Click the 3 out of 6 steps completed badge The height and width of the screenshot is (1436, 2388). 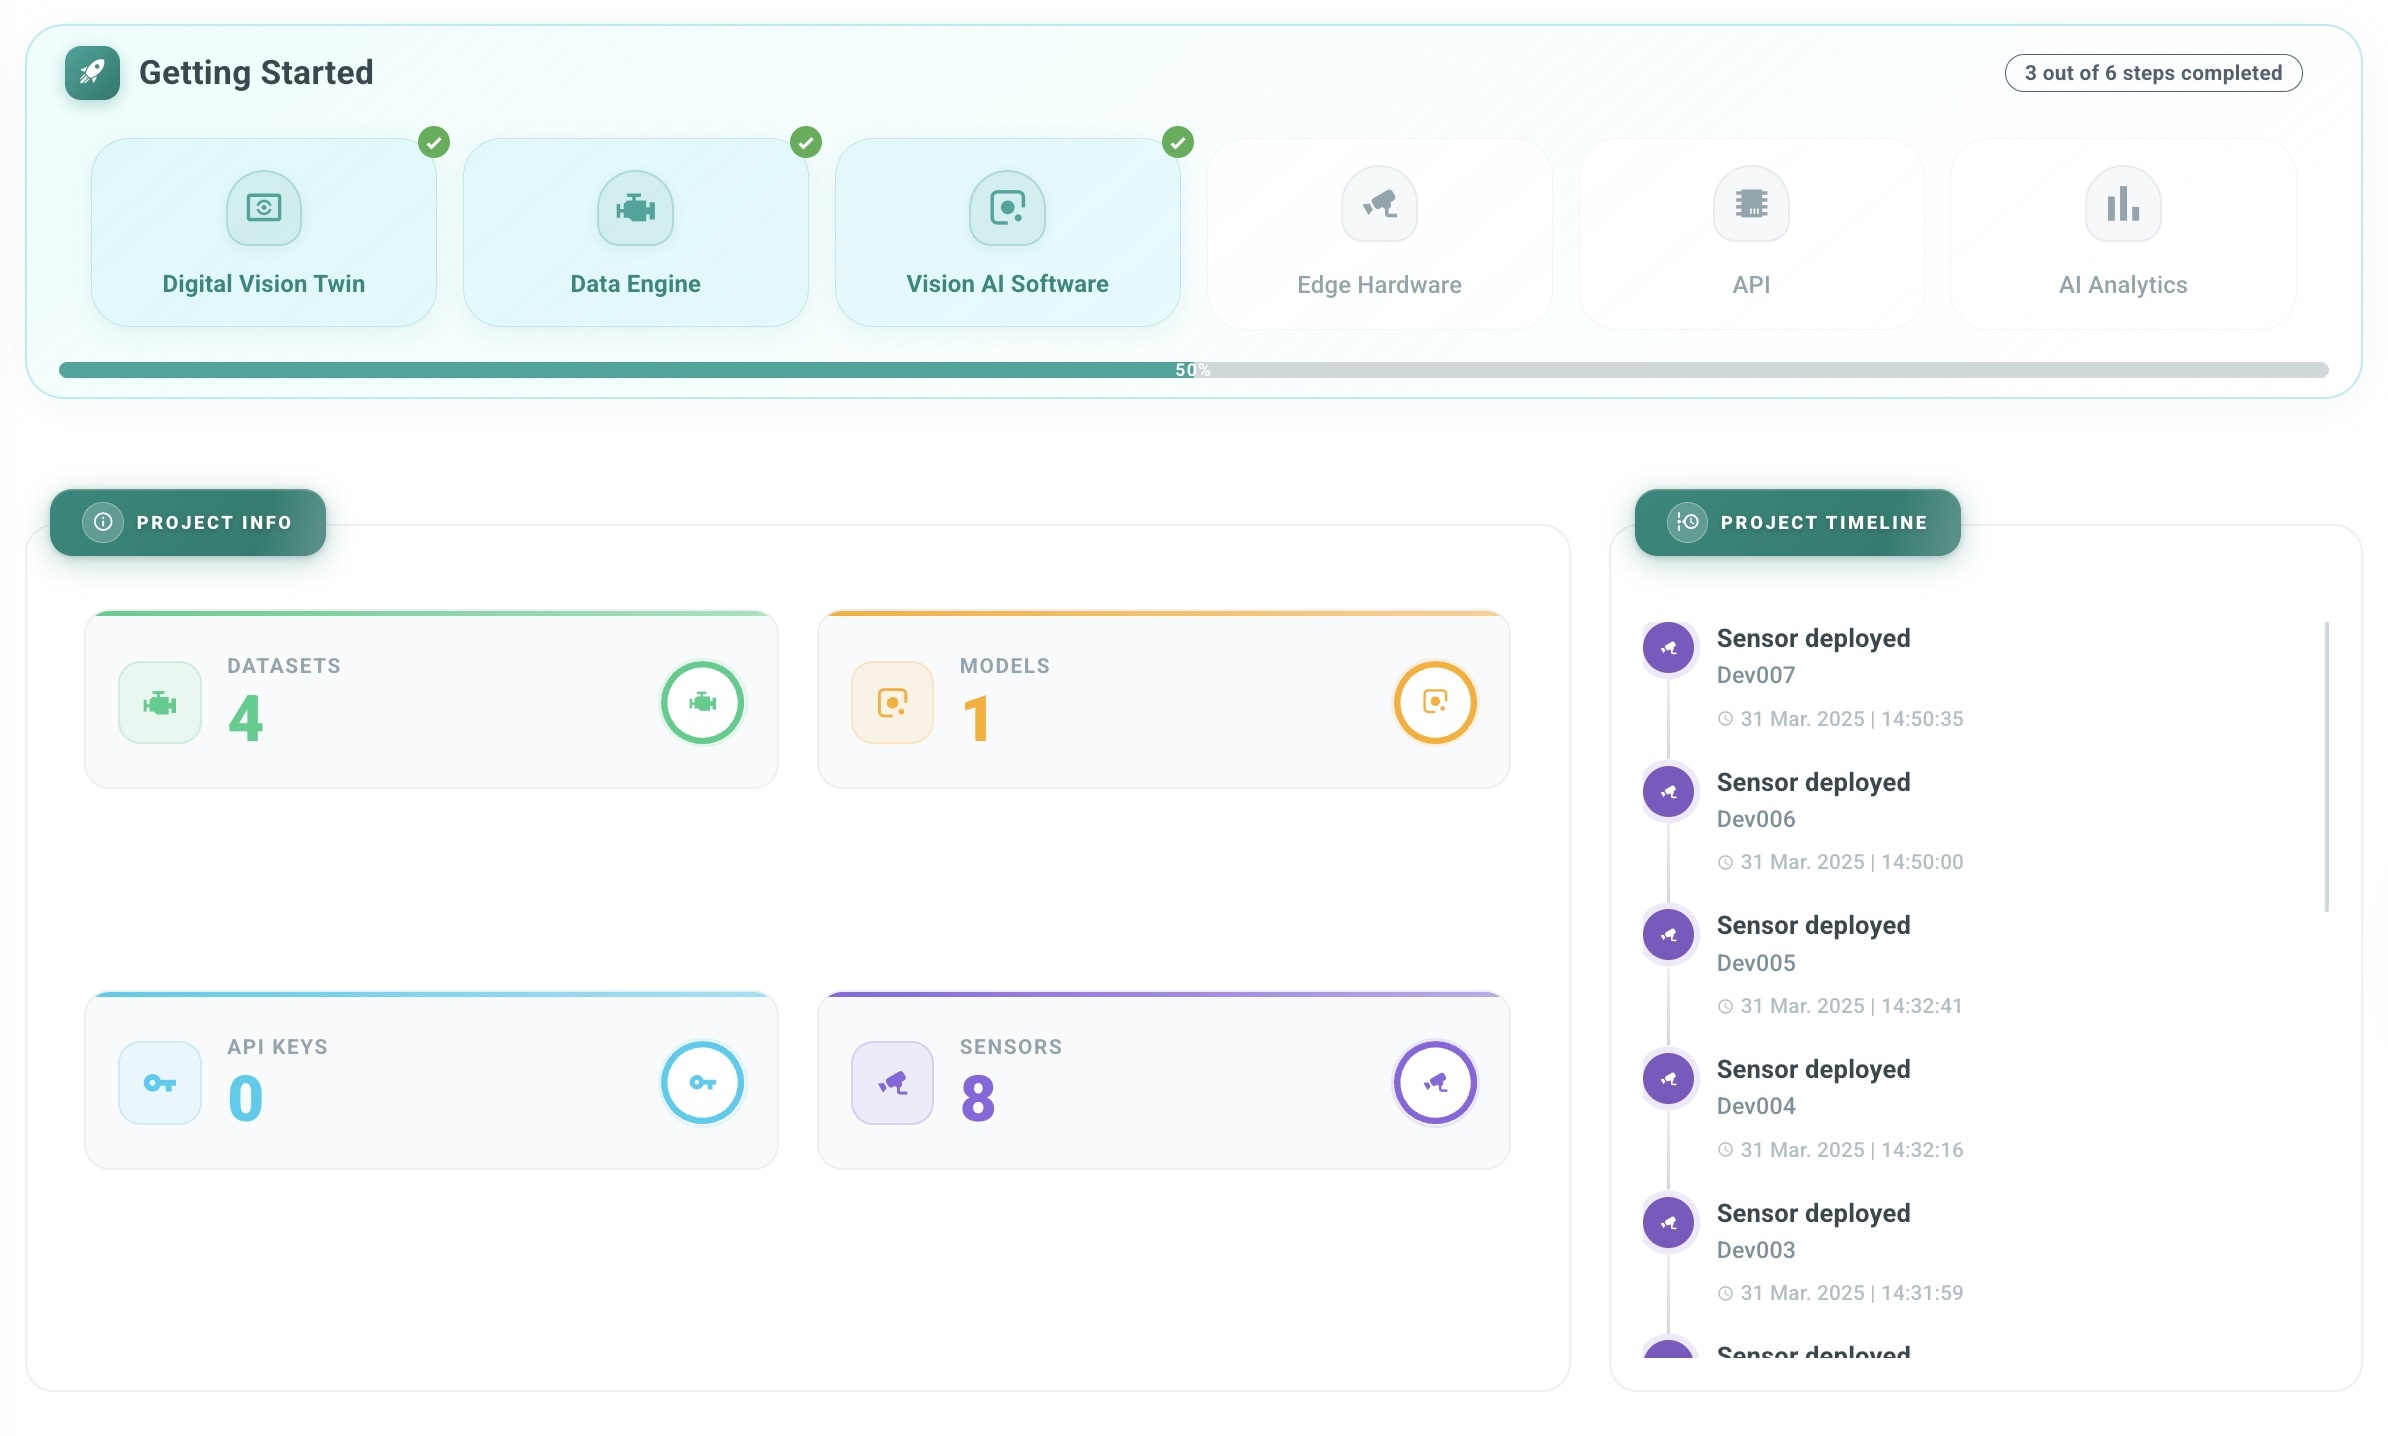pos(2153,73)
